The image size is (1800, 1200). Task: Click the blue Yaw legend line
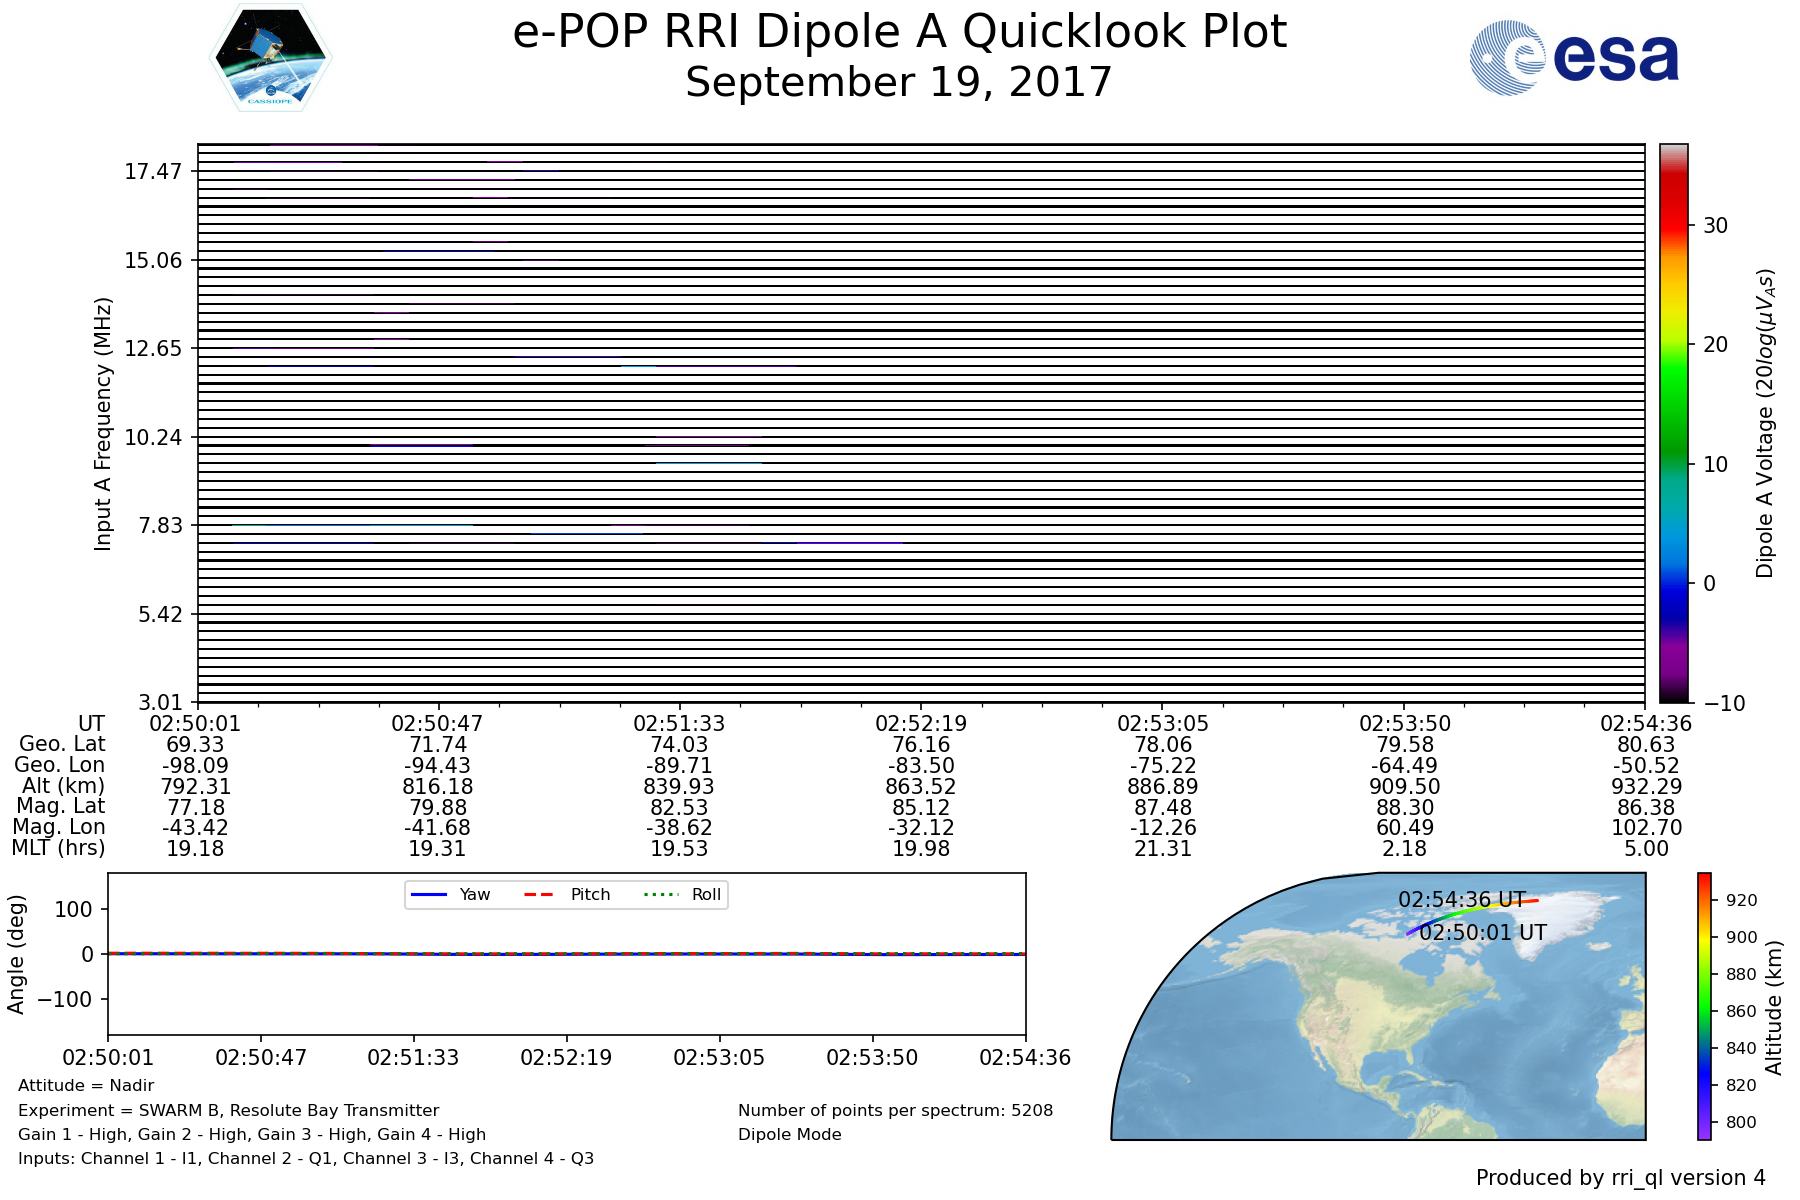tap(428, 894)
